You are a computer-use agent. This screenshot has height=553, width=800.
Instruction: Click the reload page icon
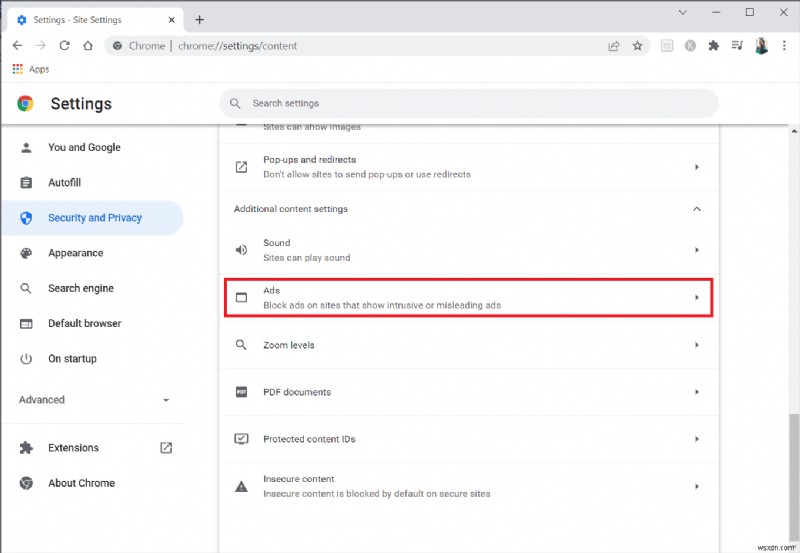[x=65, y=46]
